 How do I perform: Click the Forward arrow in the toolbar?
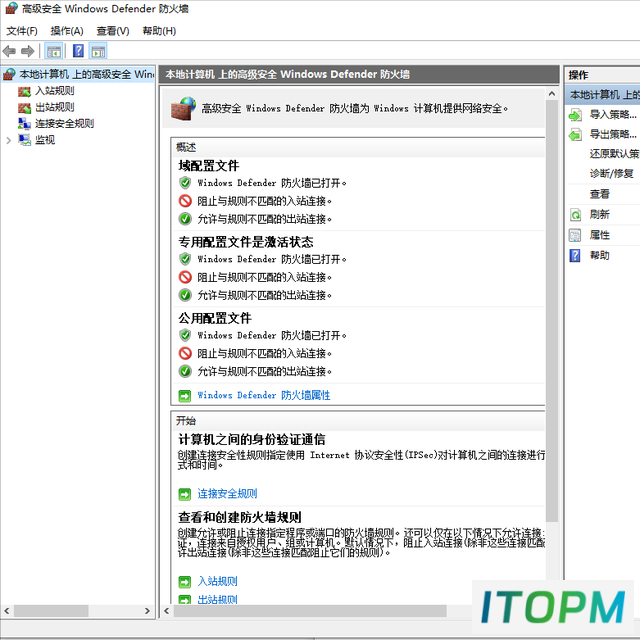coord(27,51)
